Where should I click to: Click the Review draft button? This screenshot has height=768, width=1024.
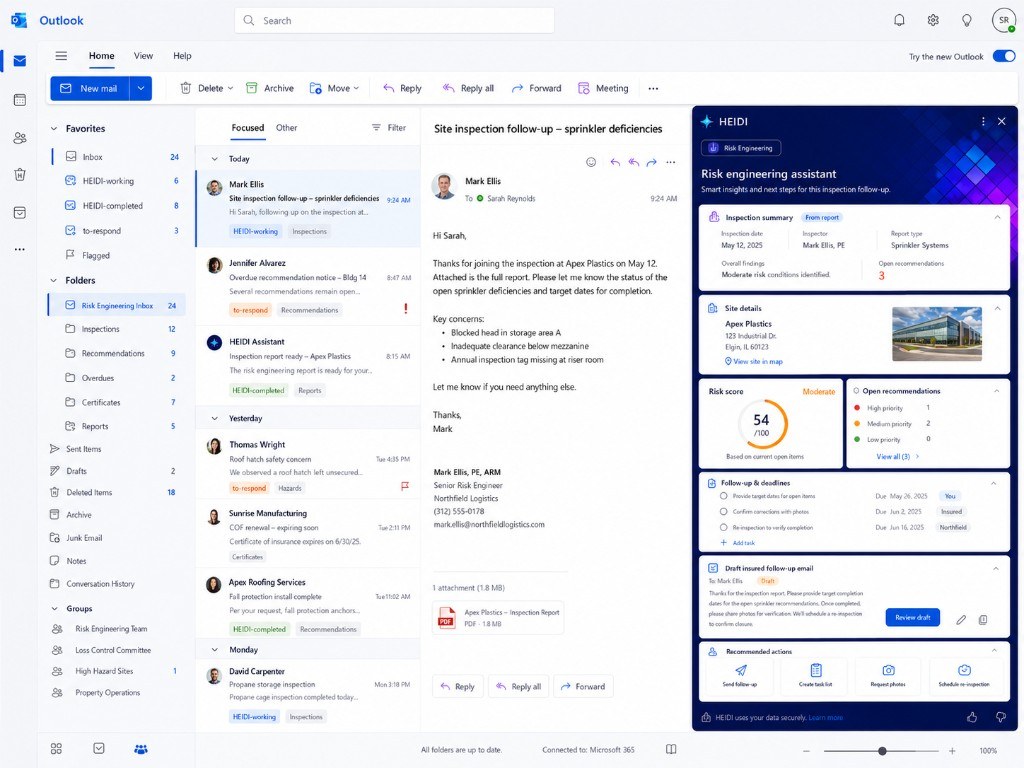point(912,617)
